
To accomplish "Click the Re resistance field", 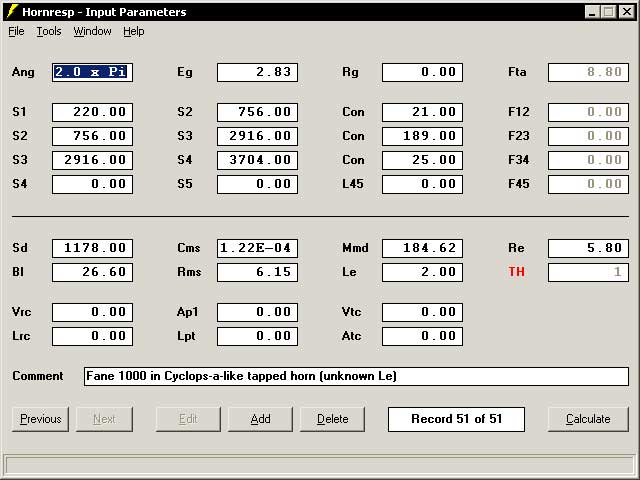I will click(x=588, y=248).
